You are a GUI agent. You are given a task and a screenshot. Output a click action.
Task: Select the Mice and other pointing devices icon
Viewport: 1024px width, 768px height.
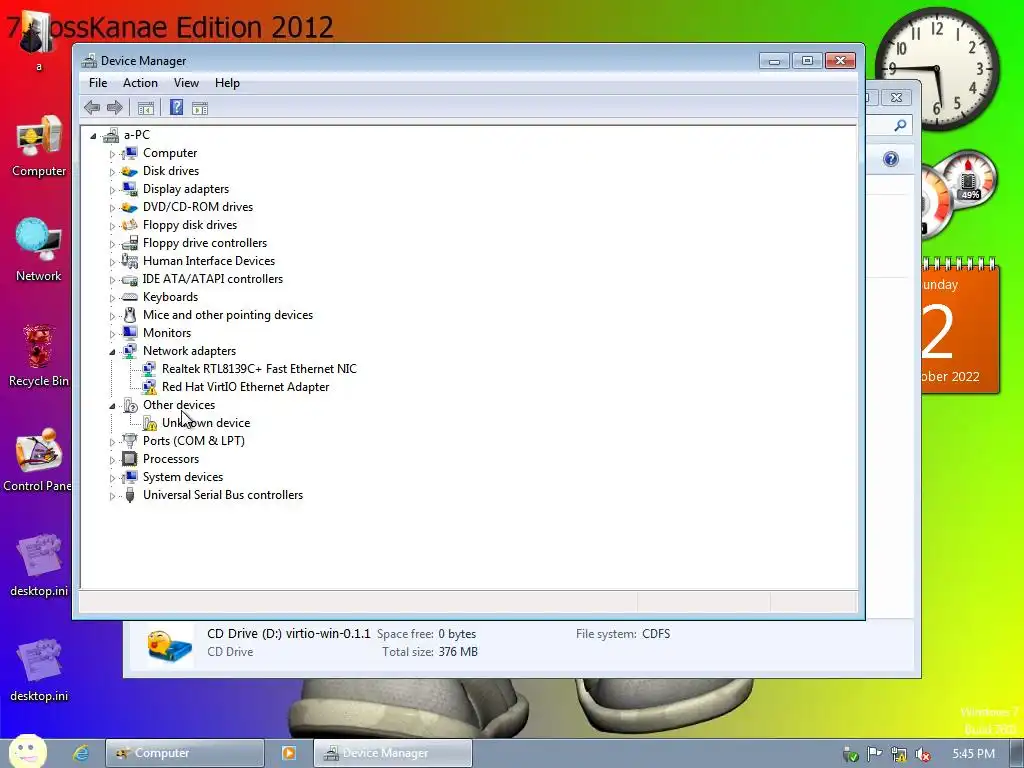(x=130, y=315)
